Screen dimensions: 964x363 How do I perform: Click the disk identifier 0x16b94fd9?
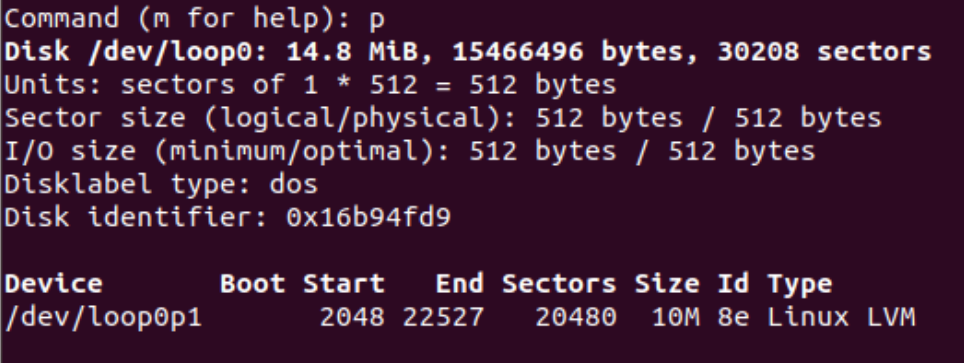(x=368, y=217)
